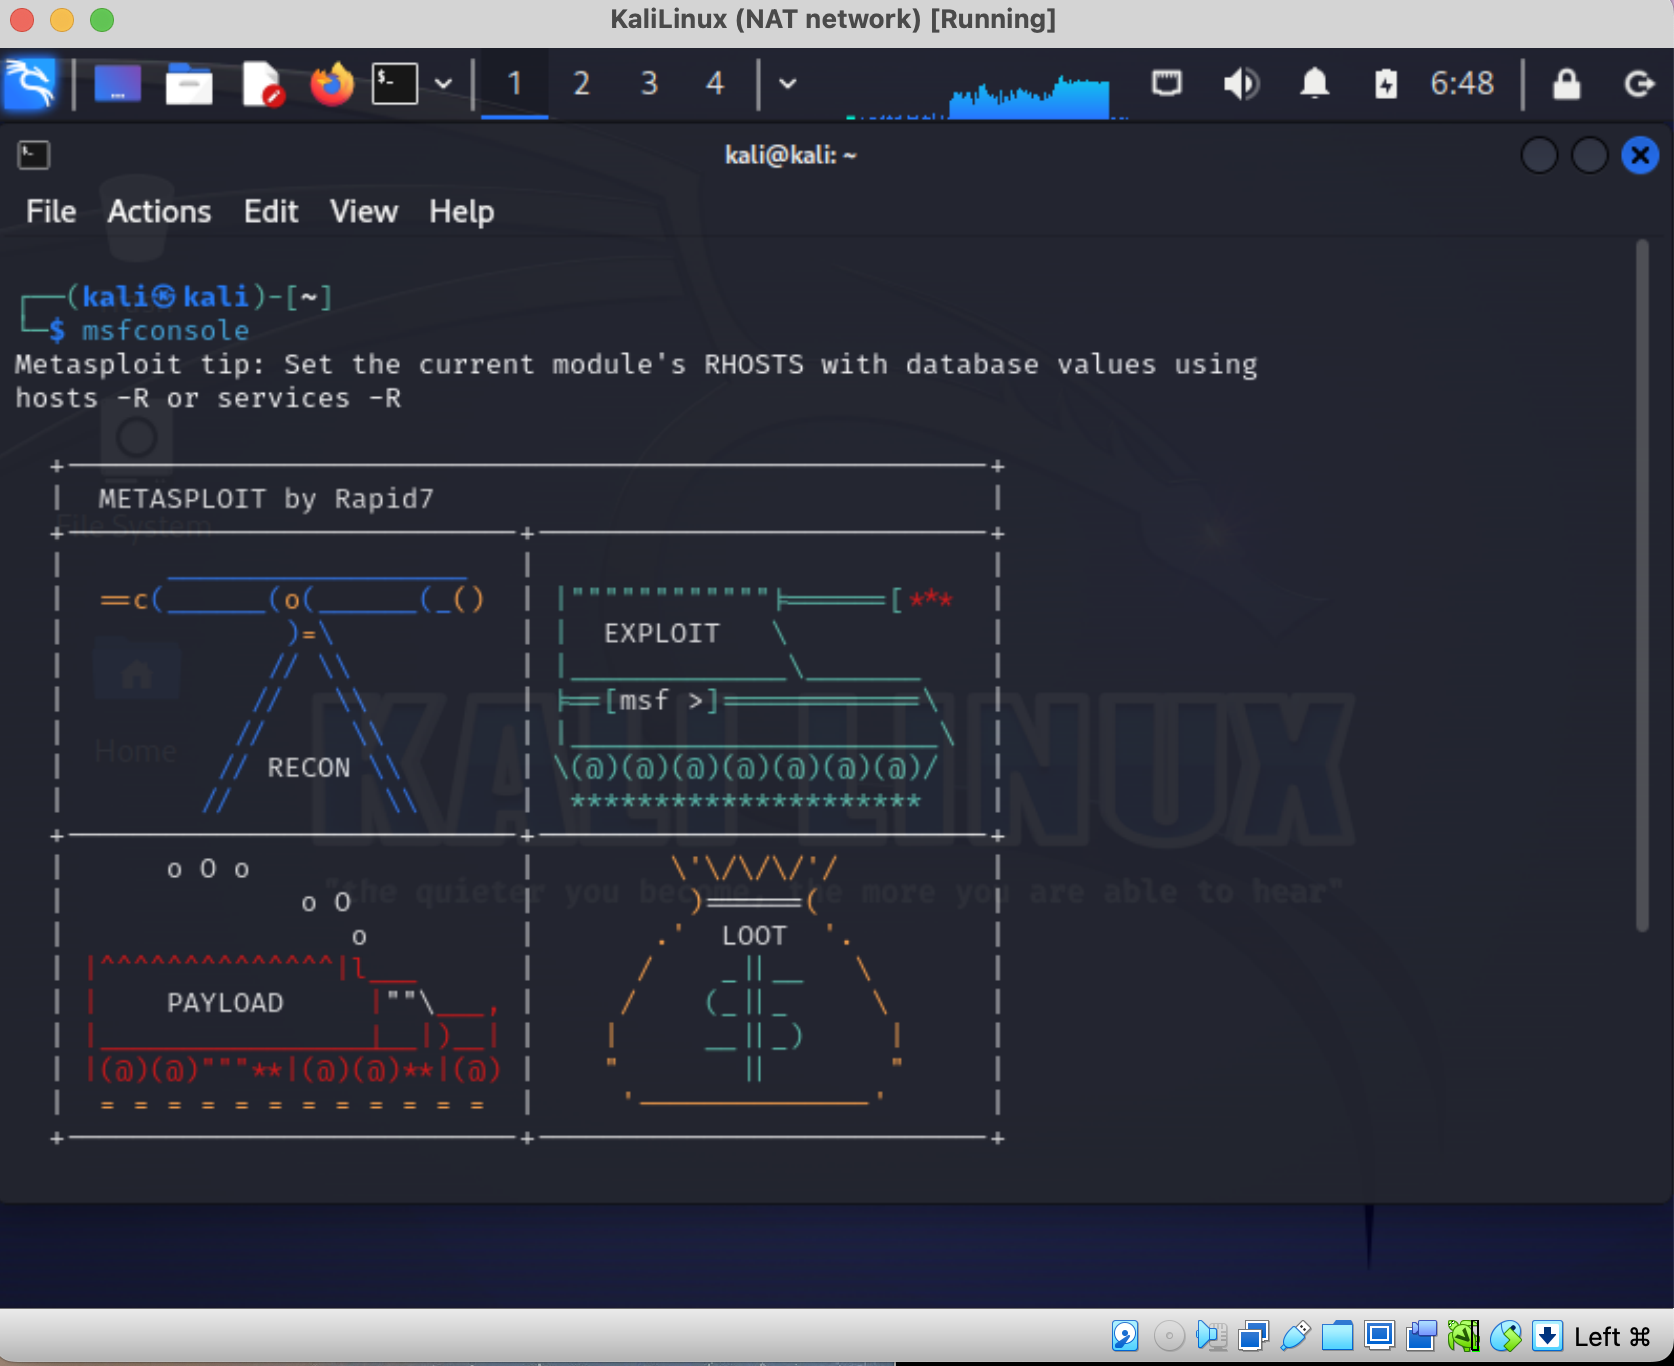The height and width of the screenshot is (1366, 1674).
Task: Open the Actions menu in terminal
Action: click(x=159, y=212)
